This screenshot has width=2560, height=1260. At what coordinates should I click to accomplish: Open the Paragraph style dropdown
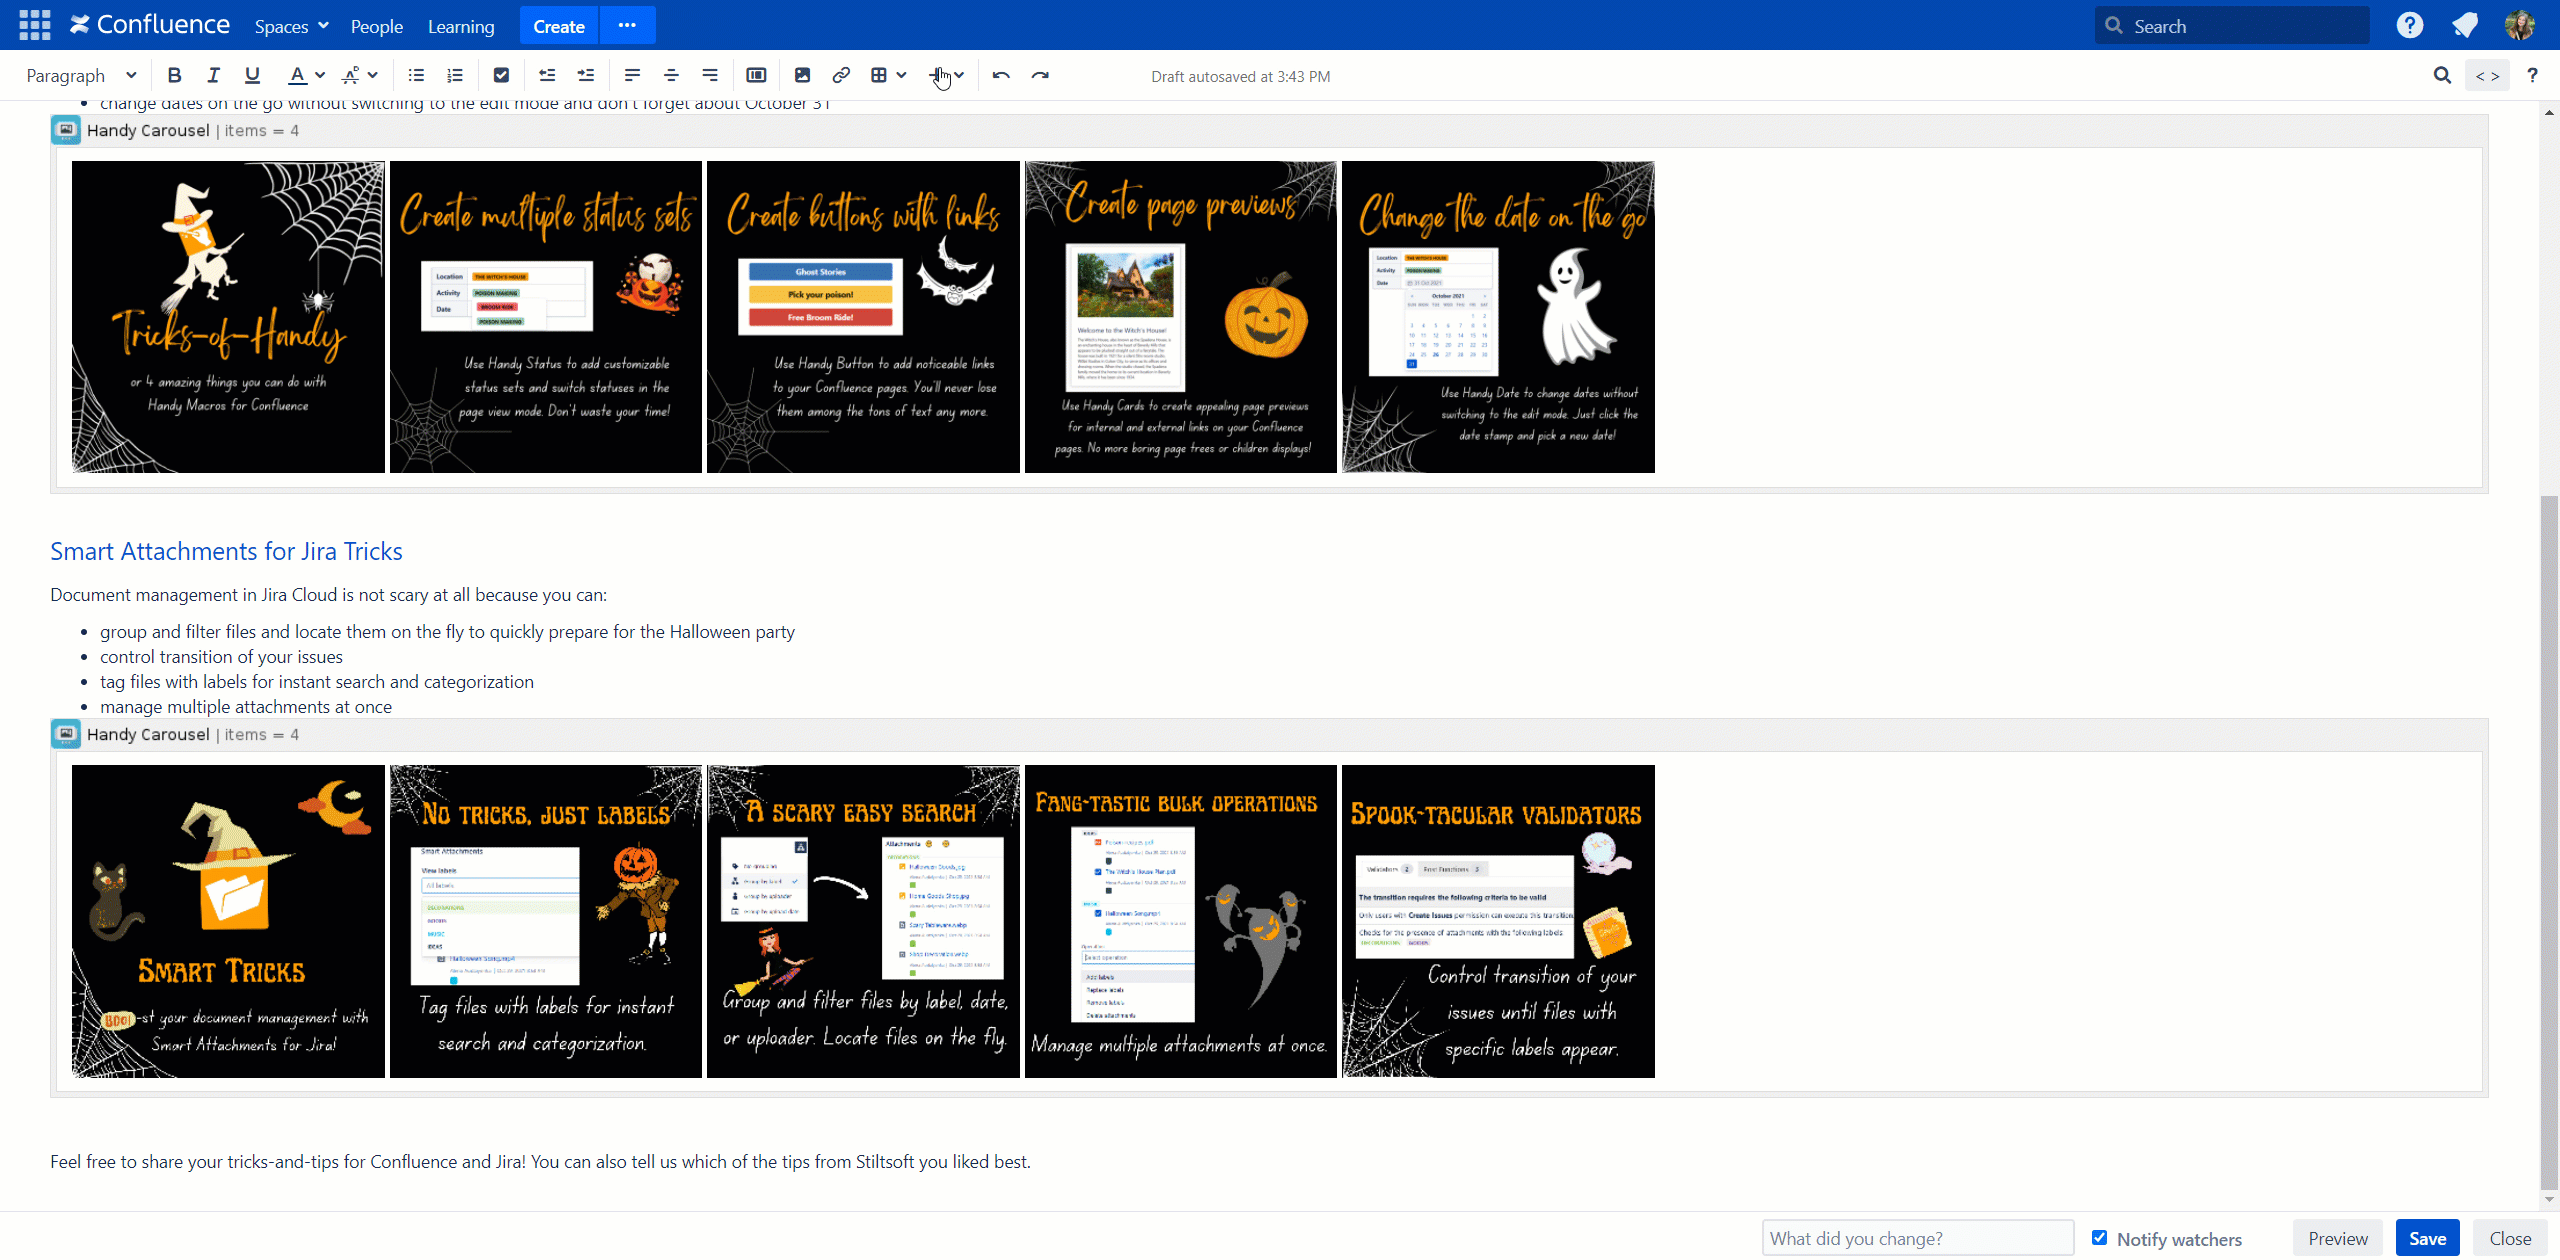pyautogui.click(x=80, y=75)
